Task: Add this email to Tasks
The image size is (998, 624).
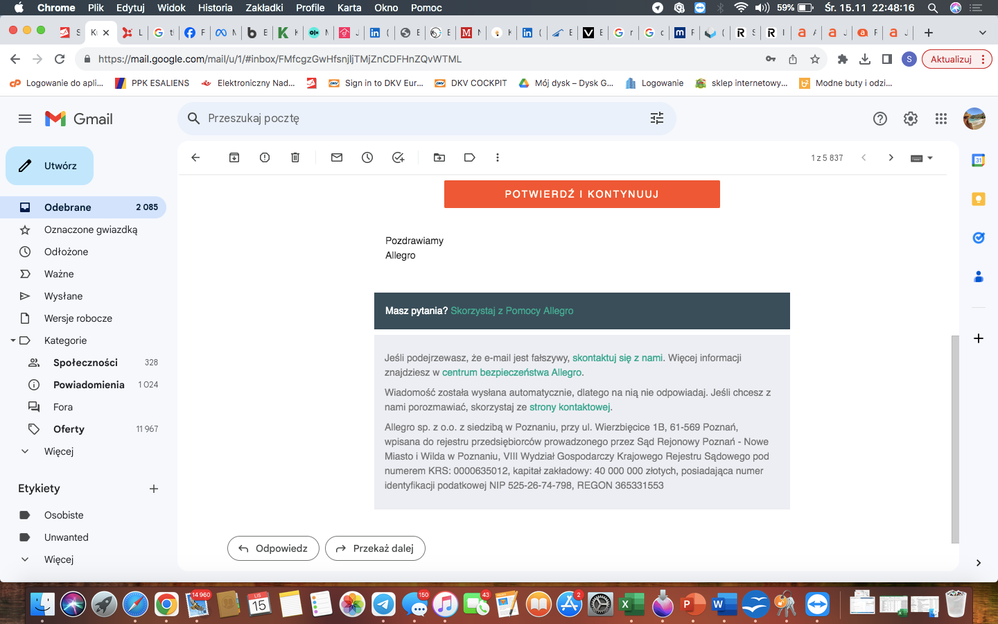Action: pyautogui.click(x=398, y=157)
